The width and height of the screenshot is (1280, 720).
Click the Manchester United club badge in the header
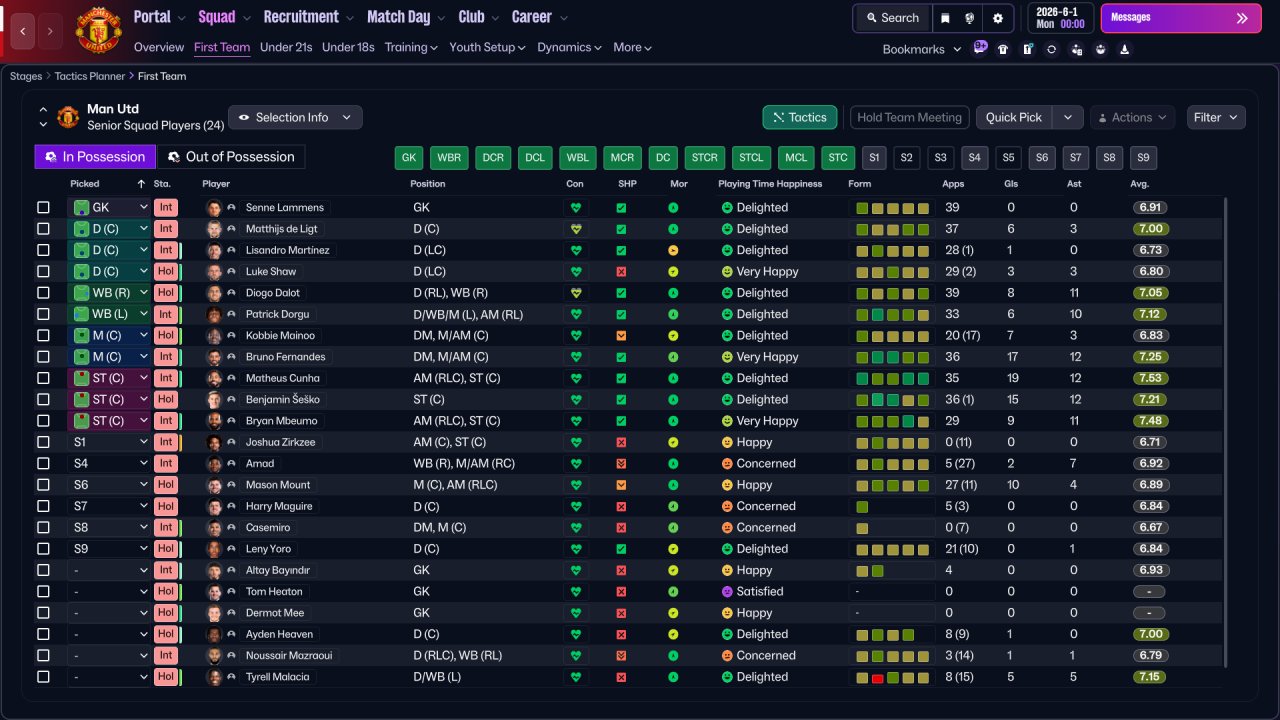coord(98,30)
